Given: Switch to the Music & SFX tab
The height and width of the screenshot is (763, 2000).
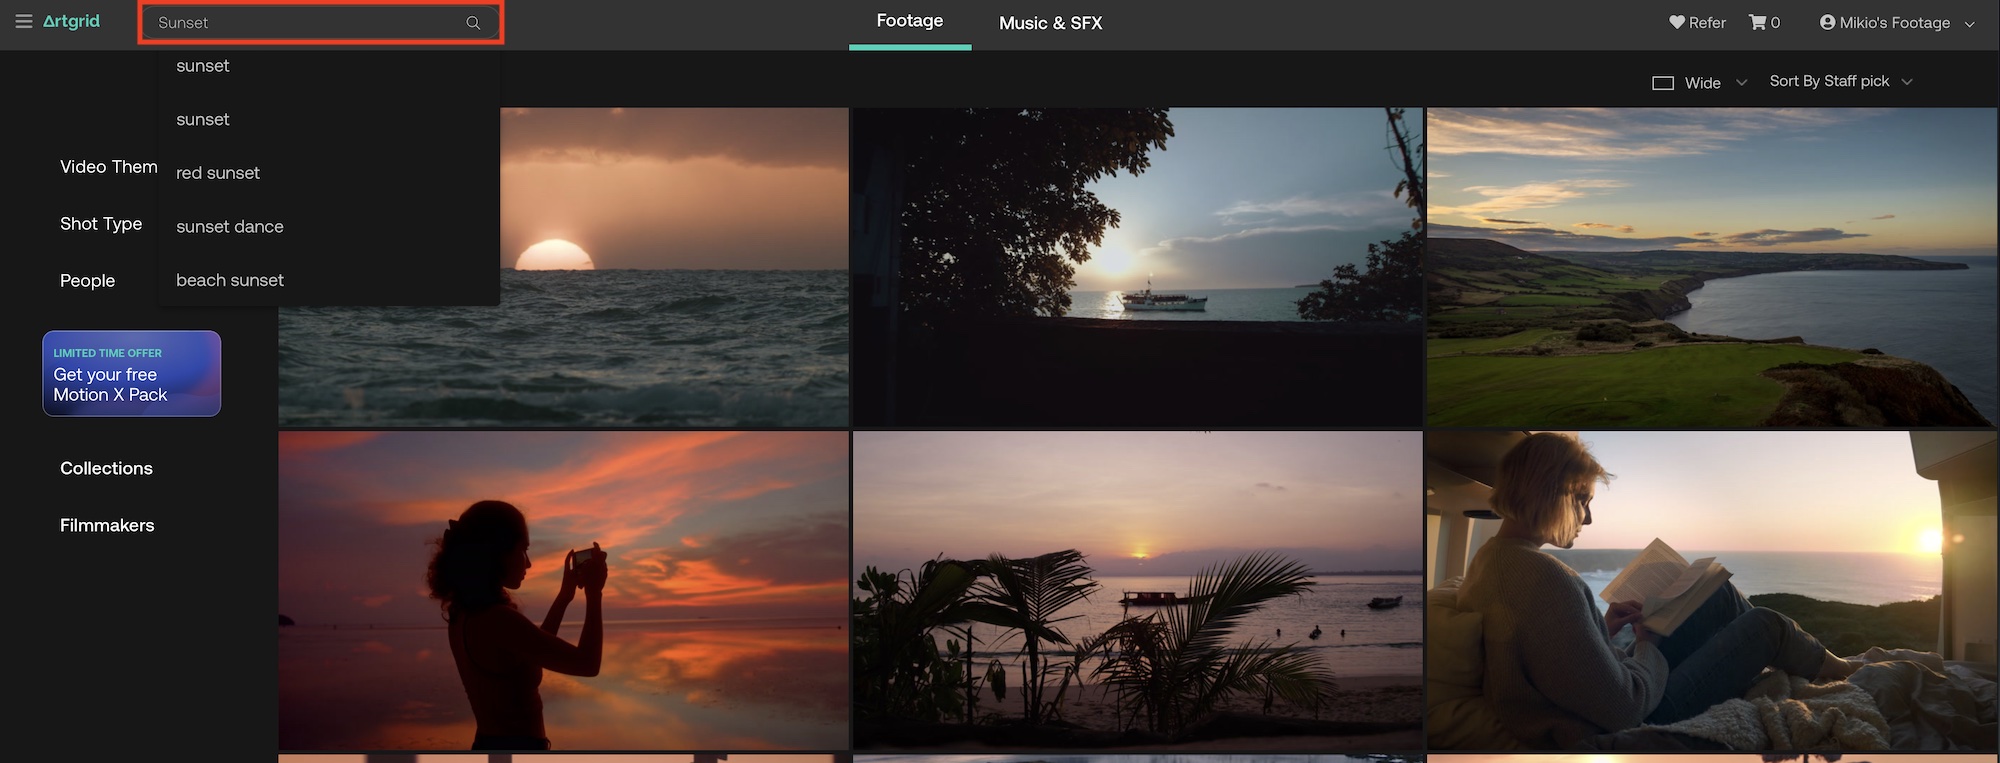Looking at the screenshot, I should (x=1051, y=23).
